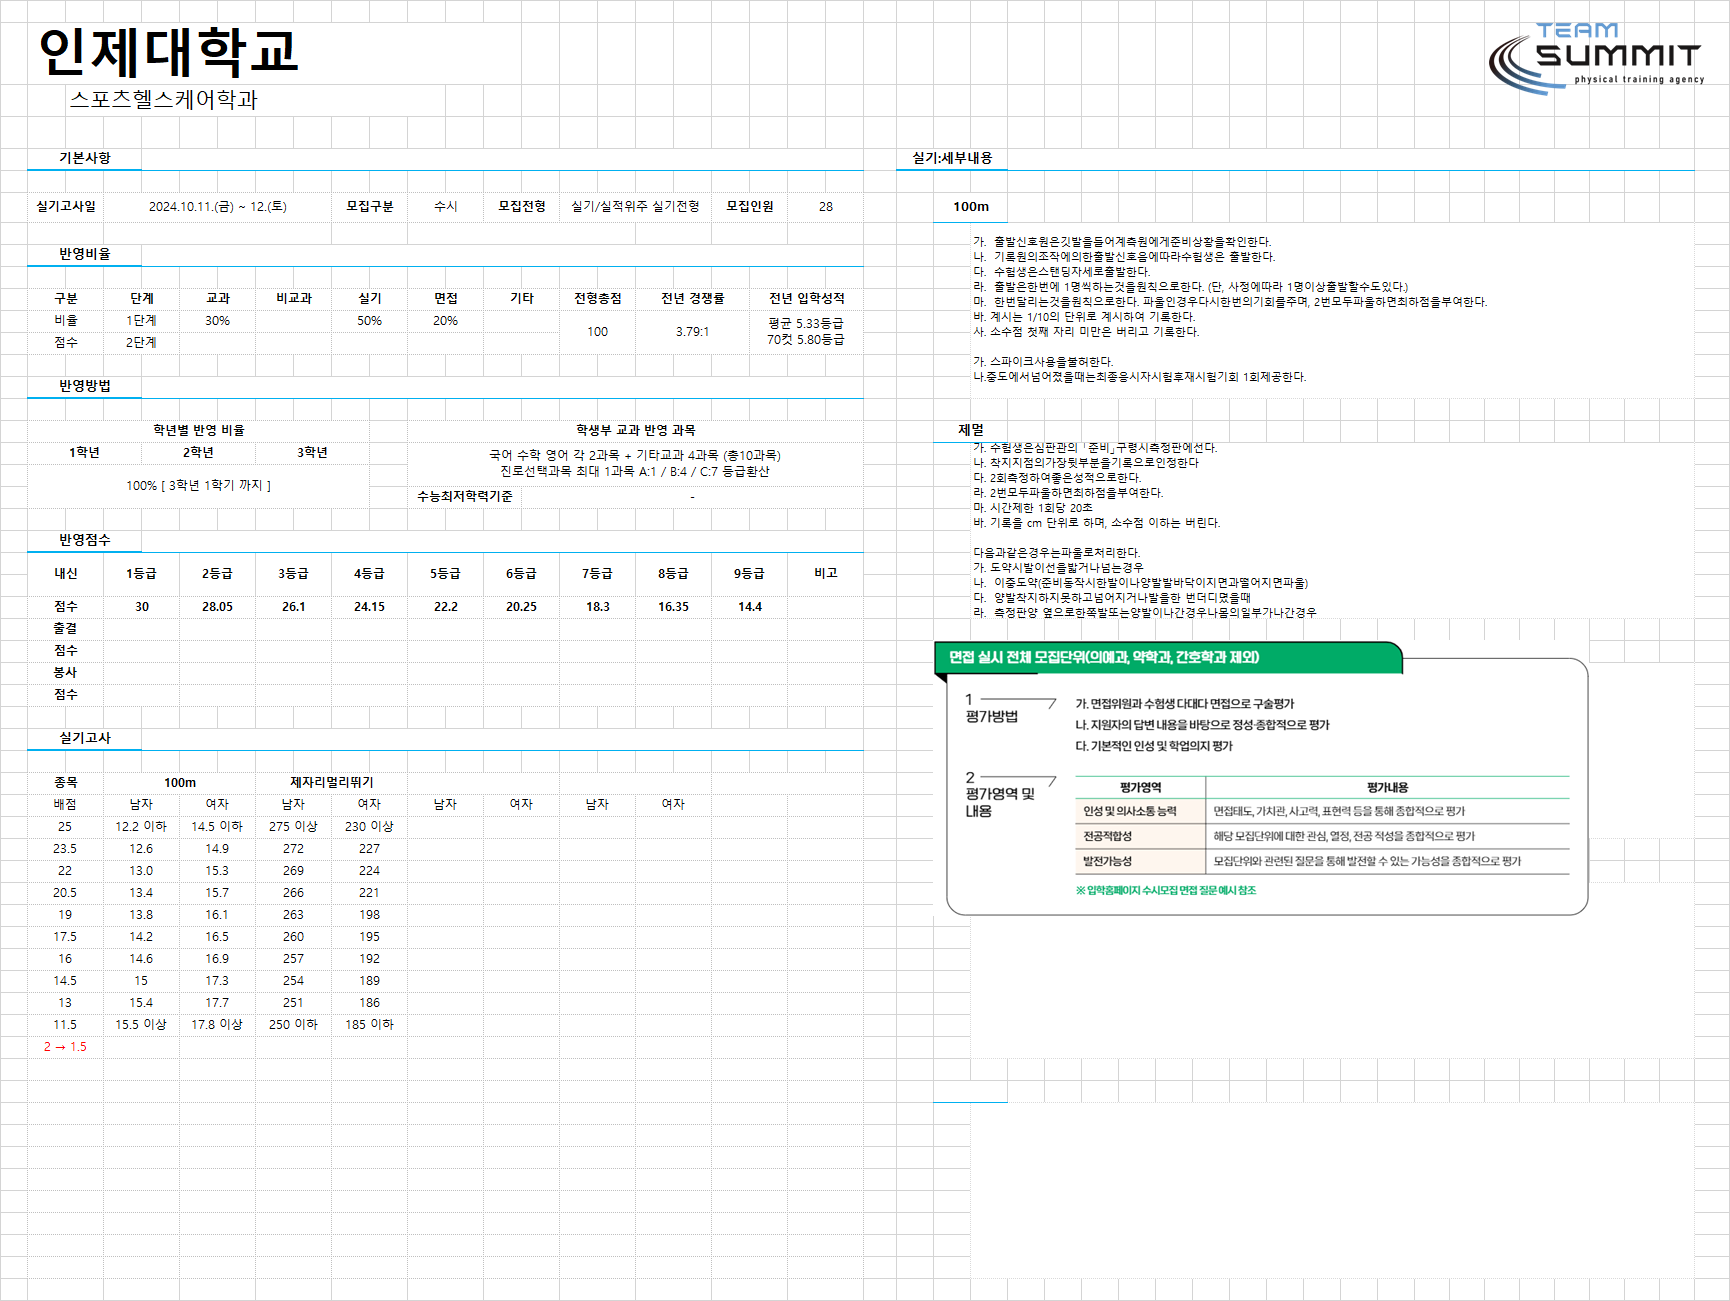Select the 학생부 교과 반영 과목 heading

[x=636, y=430]
